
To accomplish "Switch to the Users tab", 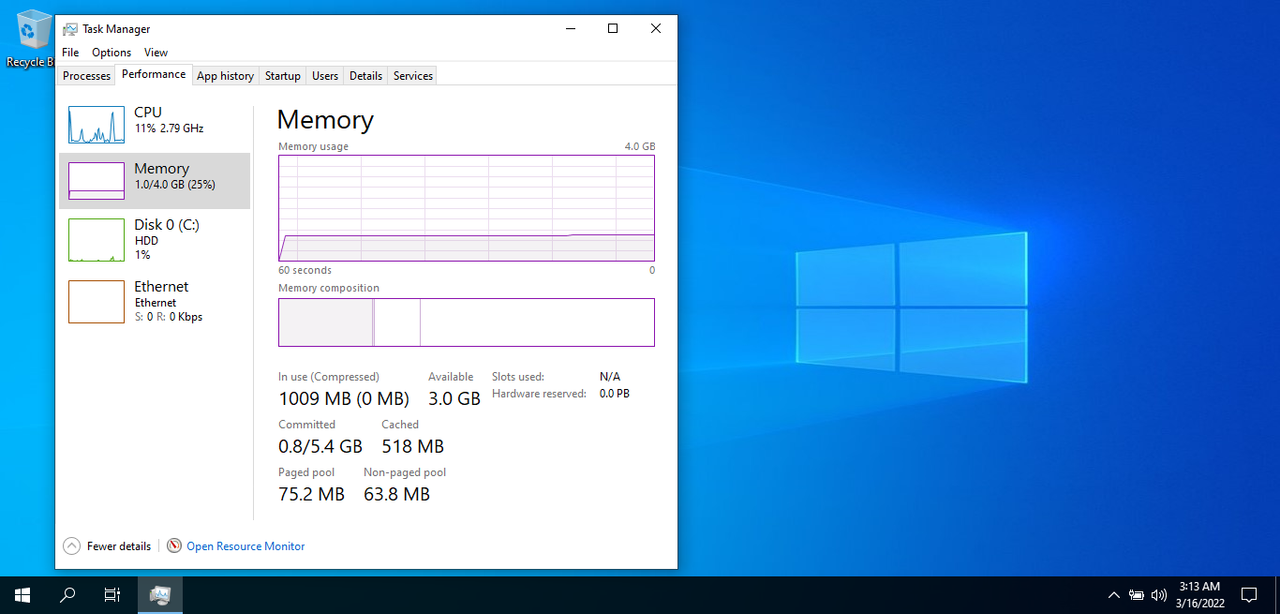I will (x=325, y=76).
